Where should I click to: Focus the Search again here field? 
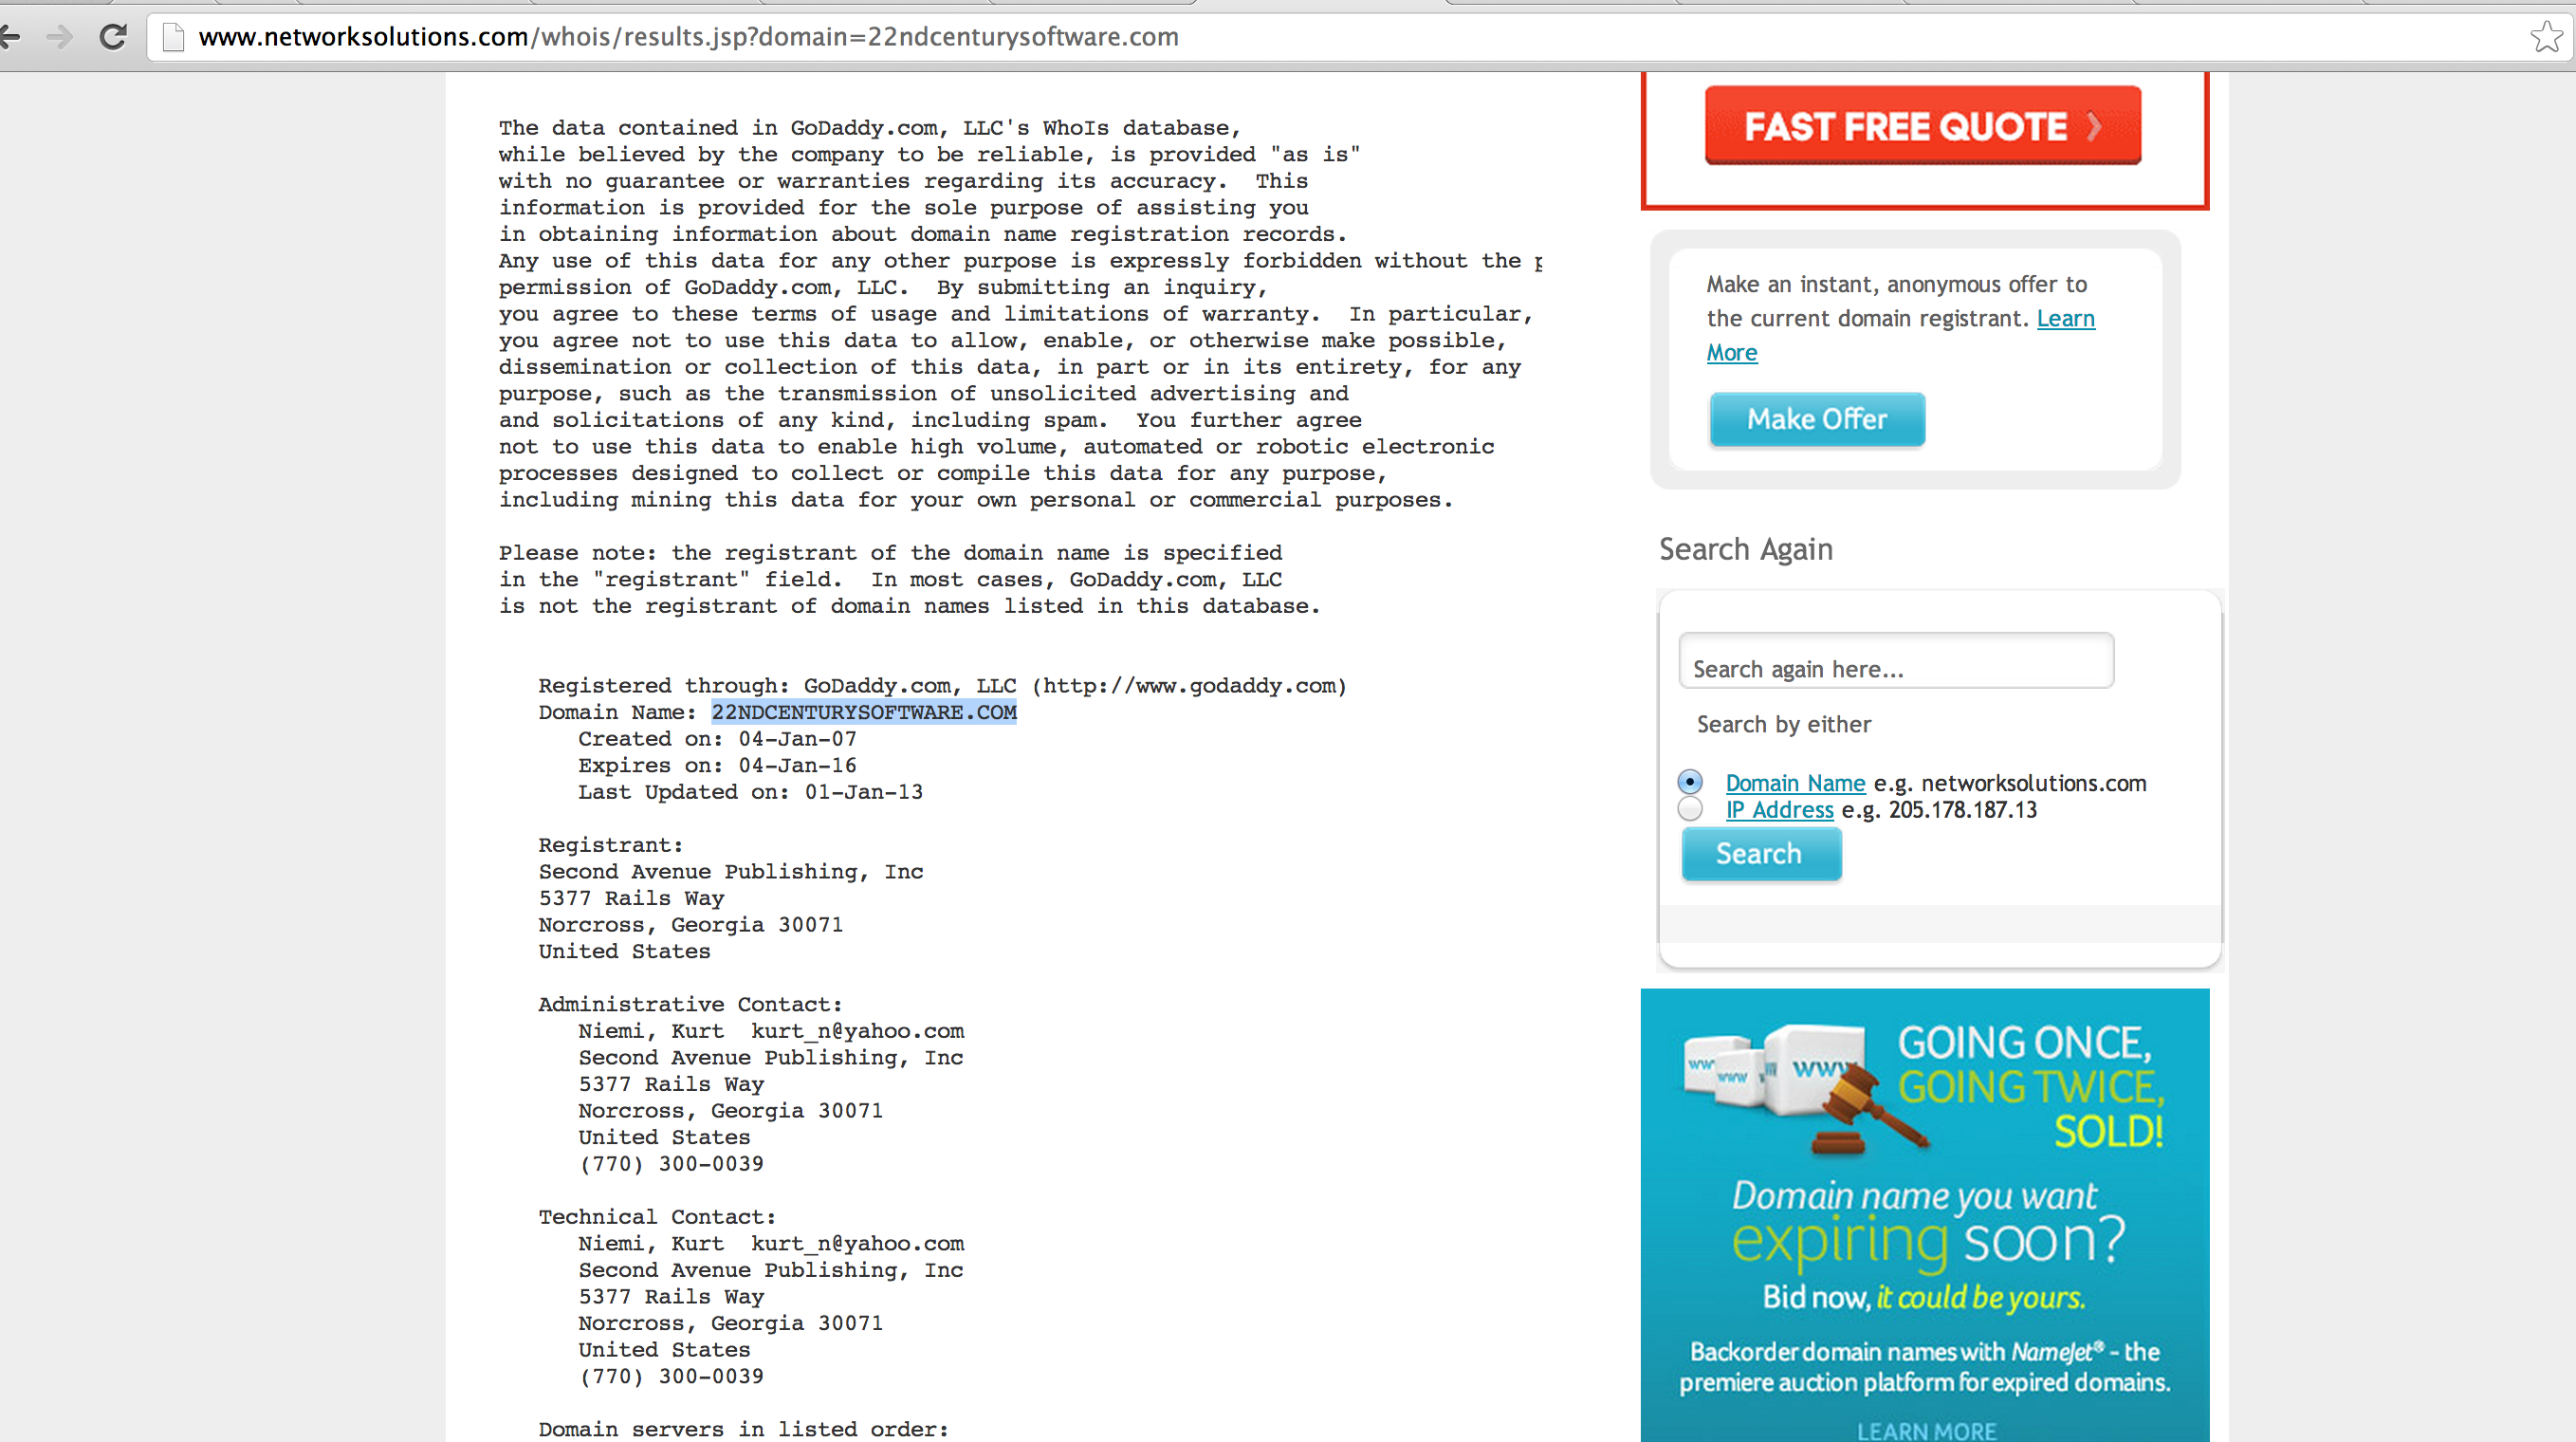tap(1896, 660)
